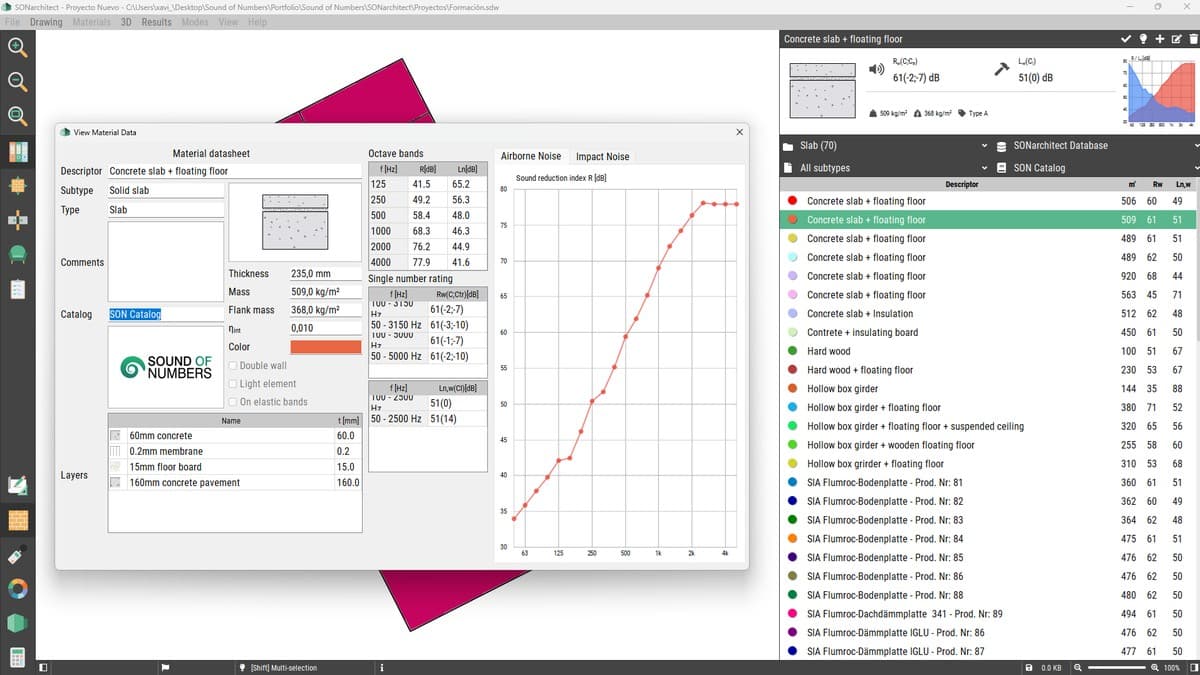Confirm material with checkmark icon
The height and width of the screenshot is (675, 1200).
tap(1126, 39)
